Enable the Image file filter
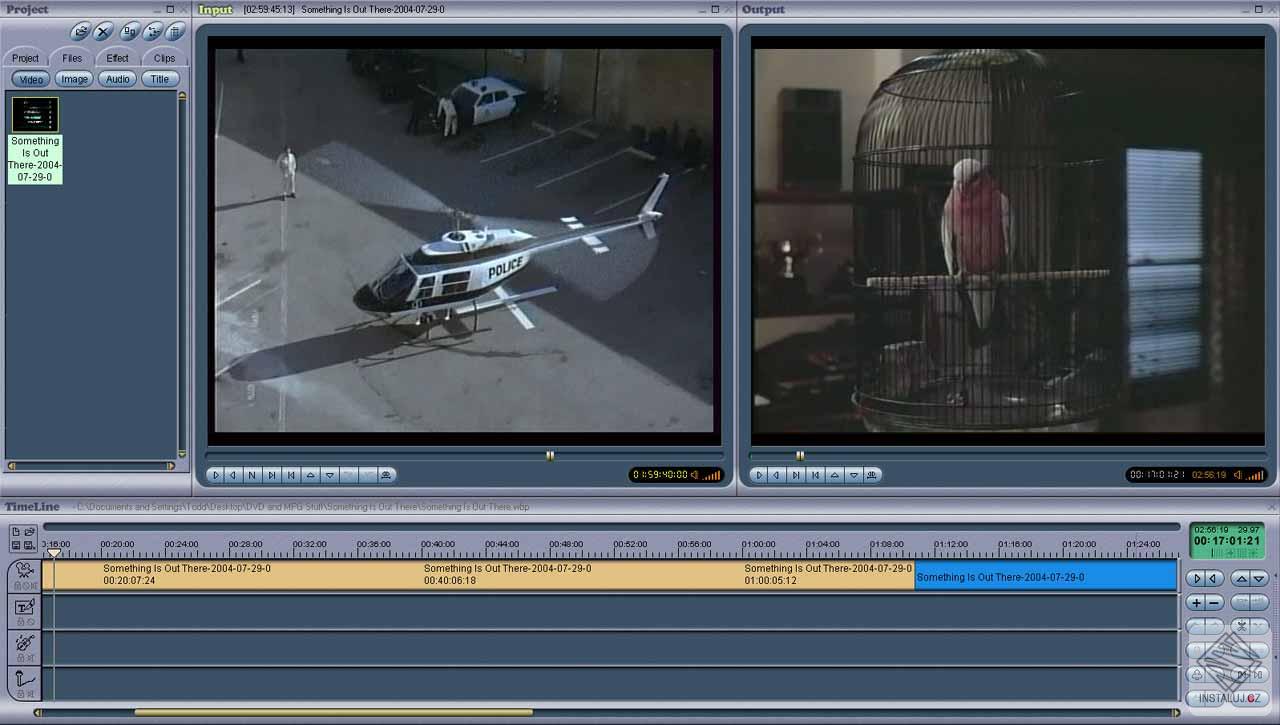This screenshot has height=725, width=1280. (x=74, y=79)
